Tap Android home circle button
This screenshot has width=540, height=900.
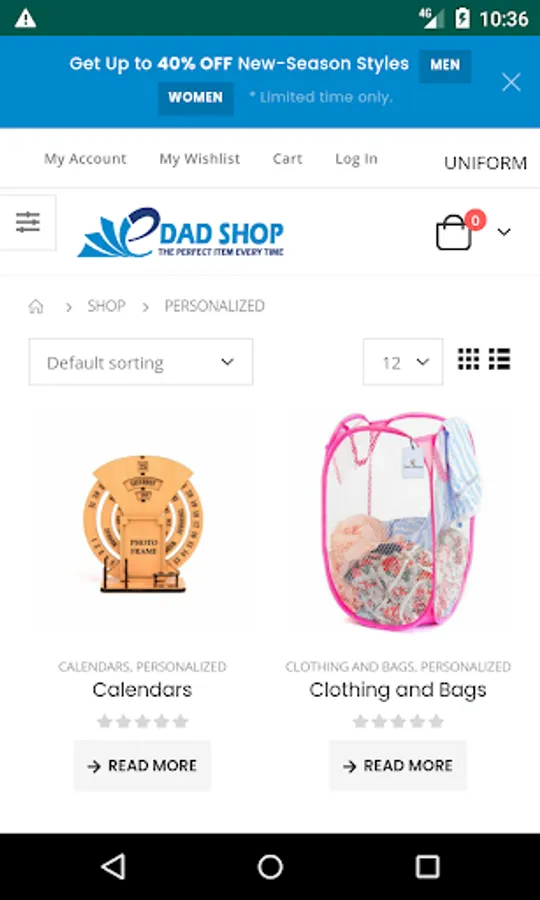pos(270,867)
